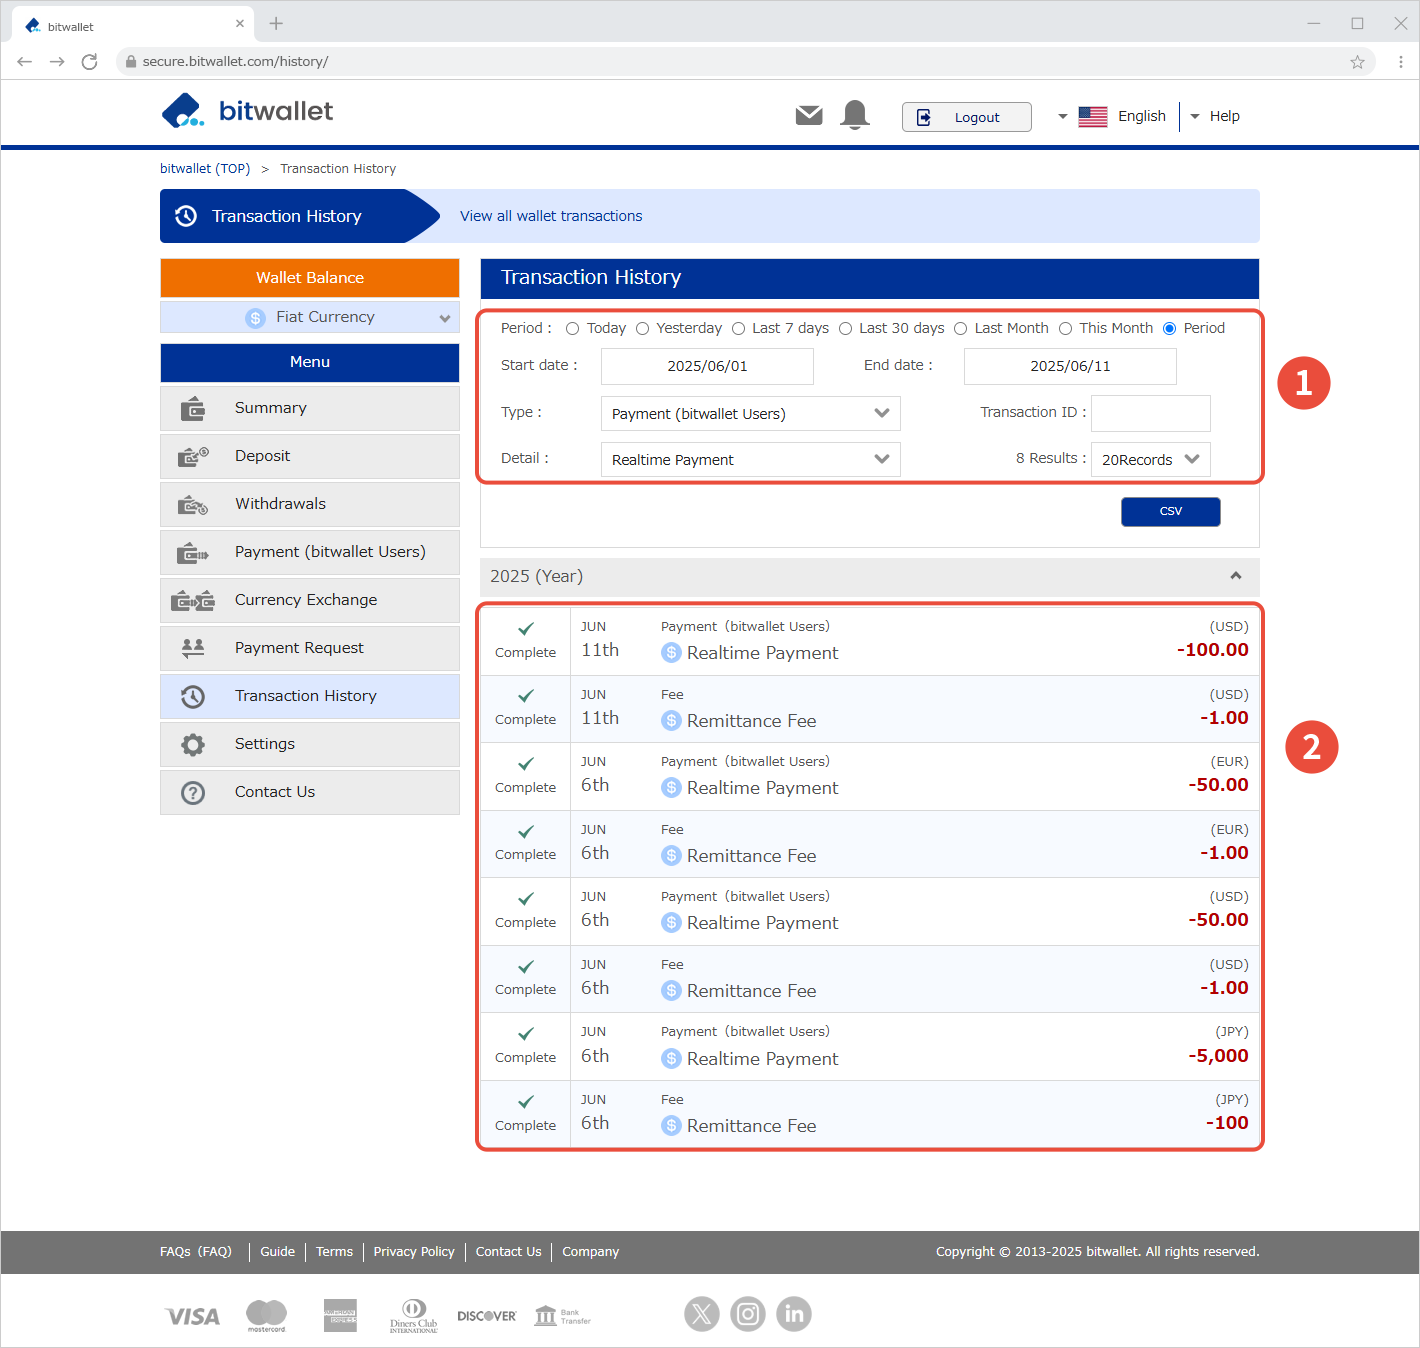Open the Instagram icon in footer

[x=748, y=1313]
